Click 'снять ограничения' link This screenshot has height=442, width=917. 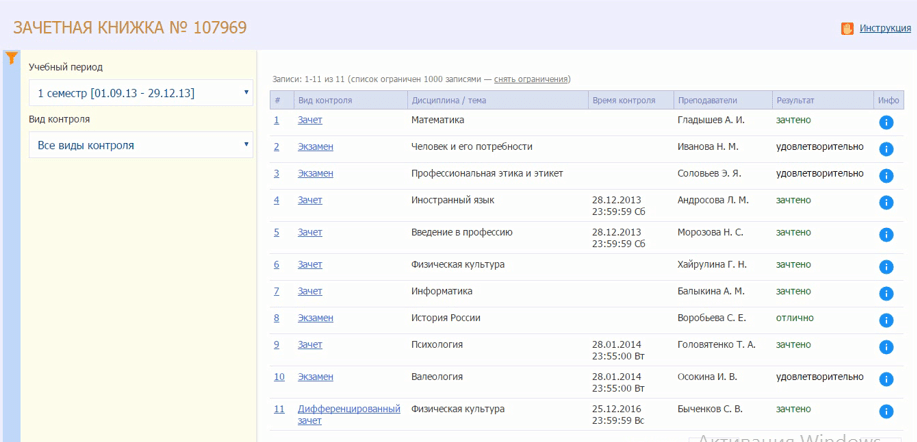click(531, 79)
